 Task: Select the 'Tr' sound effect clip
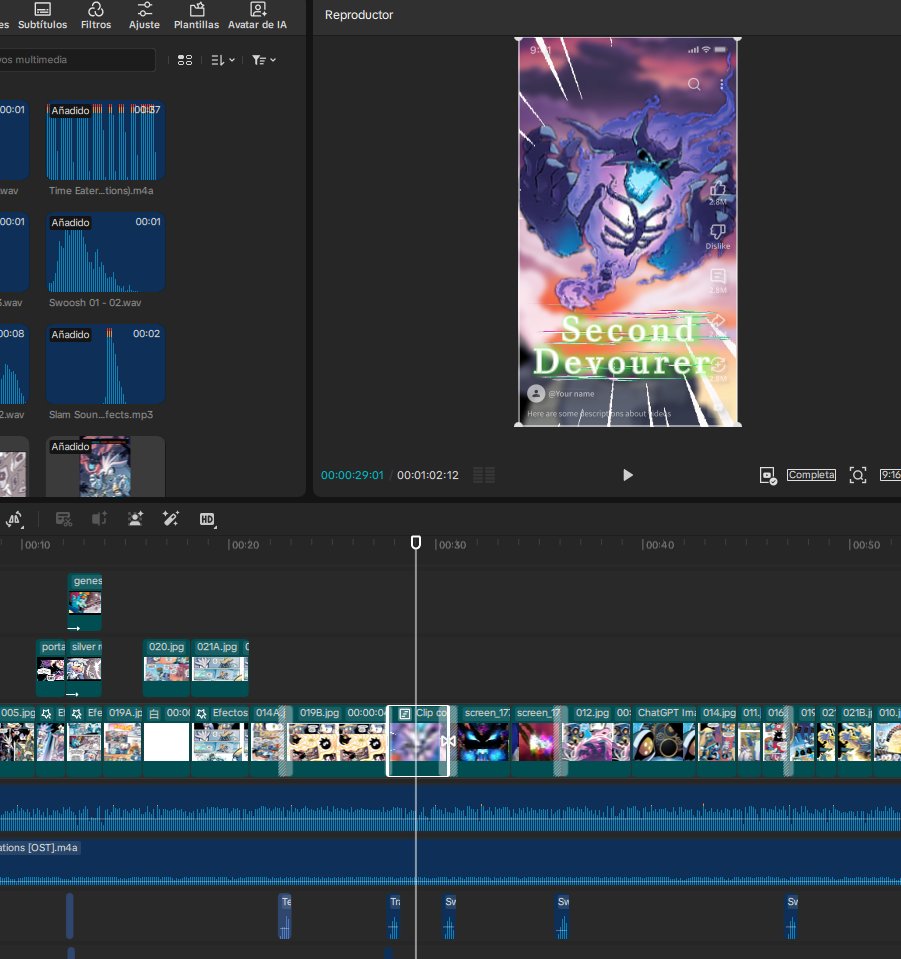[x=395, y=916]
